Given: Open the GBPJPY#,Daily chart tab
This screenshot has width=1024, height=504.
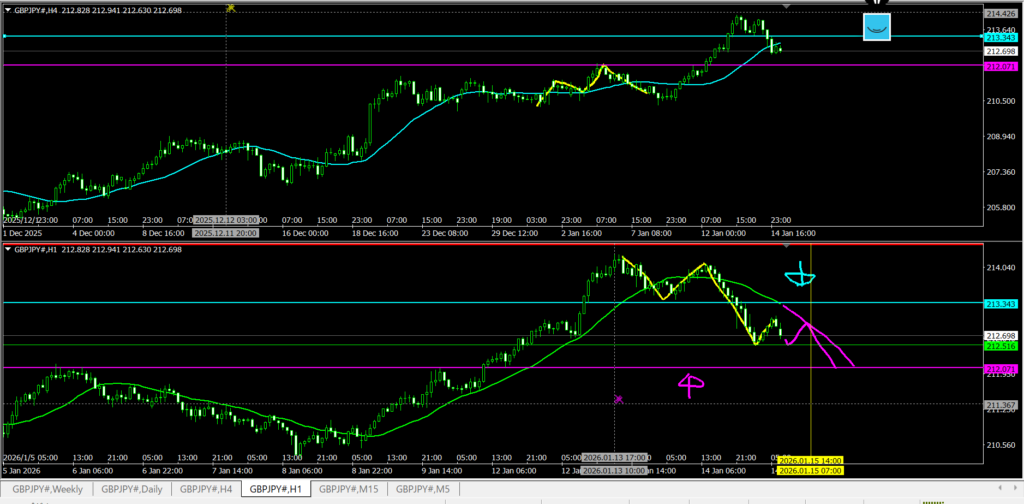Looking at the screenshot, I should pos(134,489).
